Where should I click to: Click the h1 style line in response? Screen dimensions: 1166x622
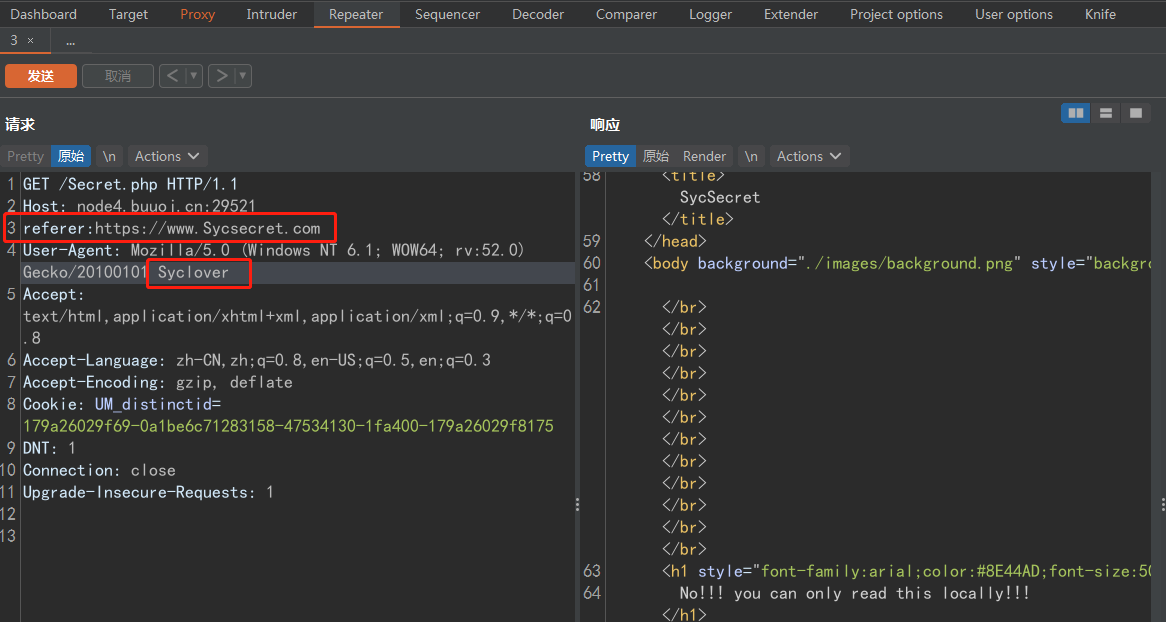click(x=906, y=571)
